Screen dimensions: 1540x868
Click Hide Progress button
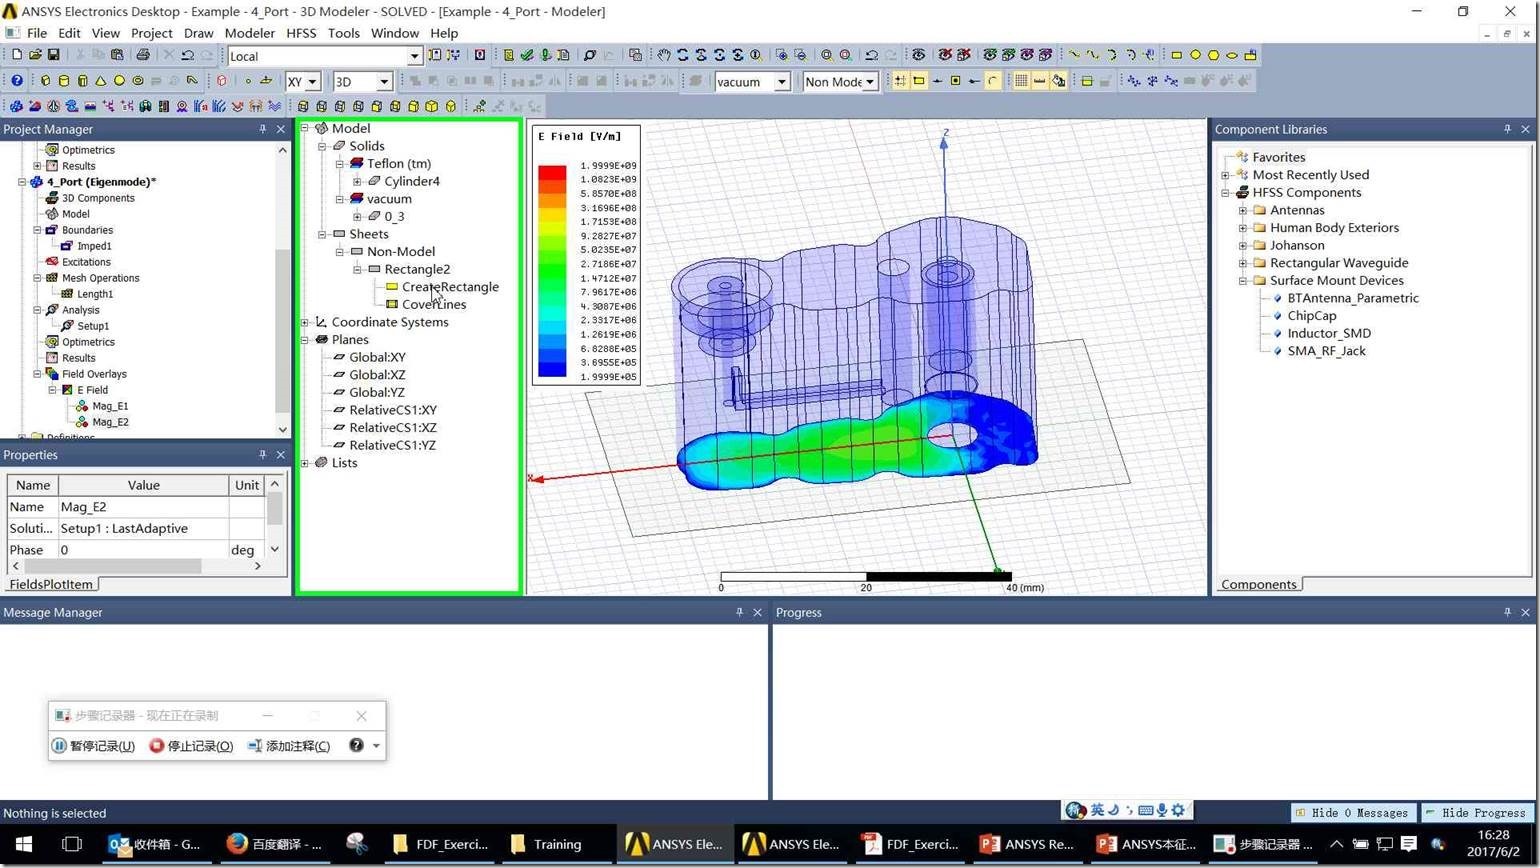[1476, 813]
